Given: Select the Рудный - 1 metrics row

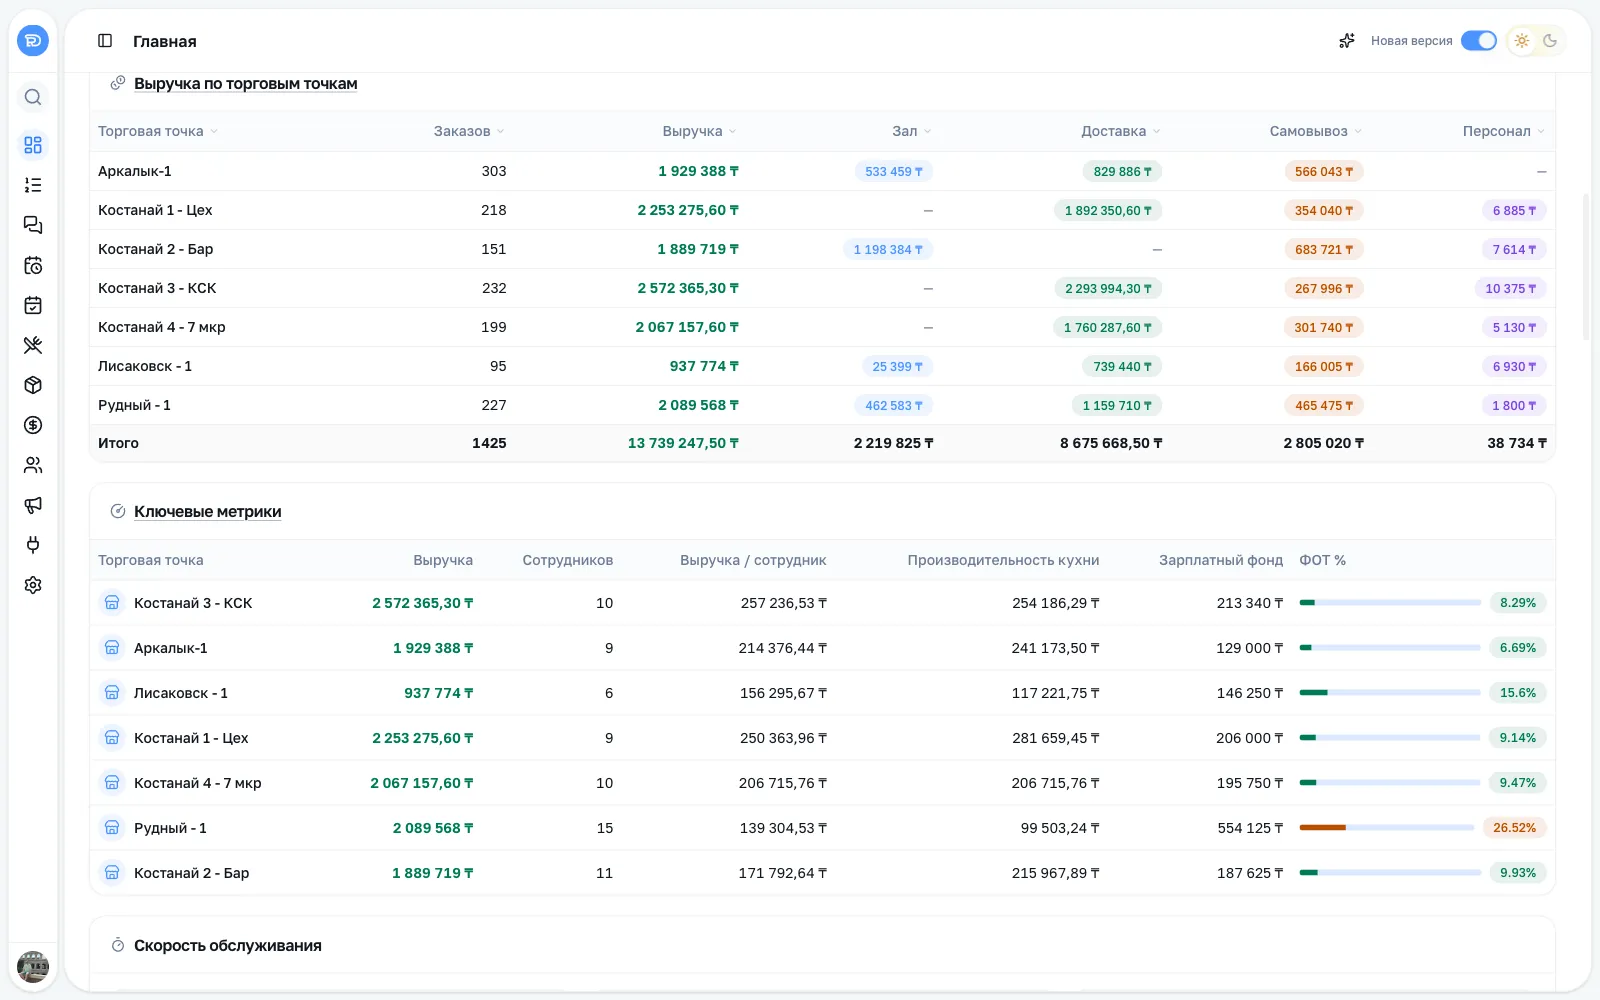Looking at the screenshot, I should 822,828.
